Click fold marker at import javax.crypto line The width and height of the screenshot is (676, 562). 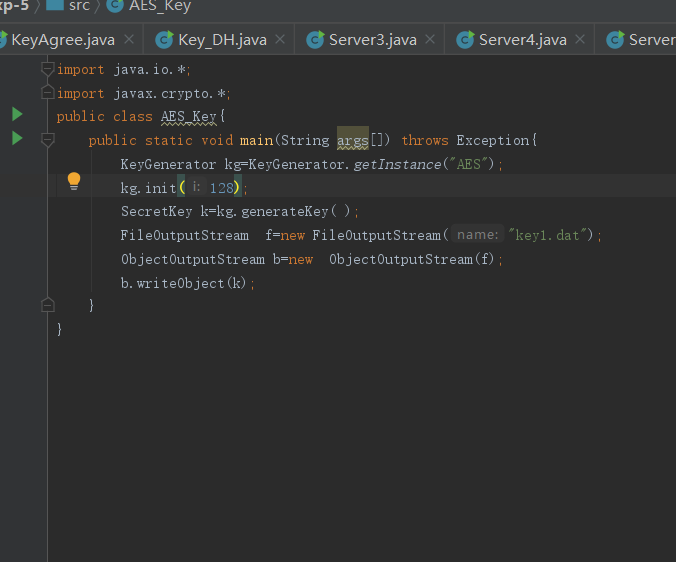click(x=47, y=92)
